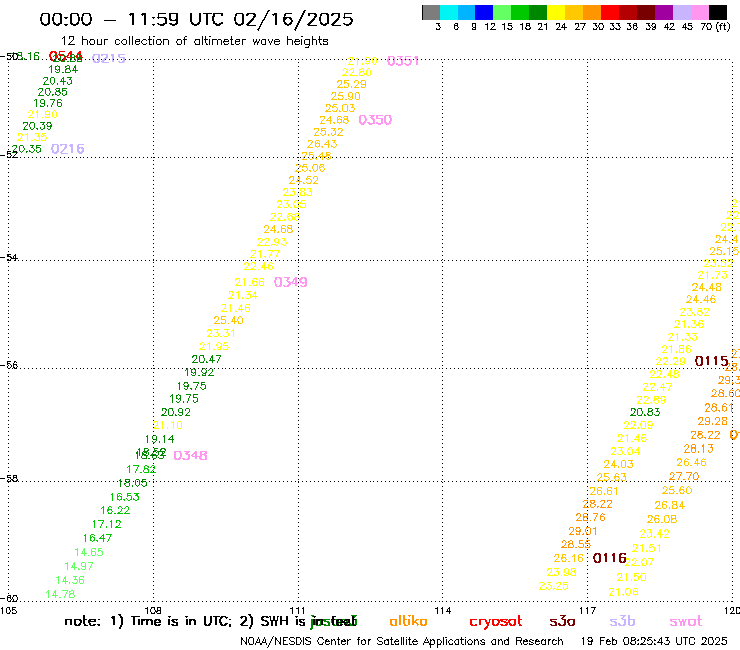Select the 21.35 wave height value
740x650 pixels.
[32, 137]
